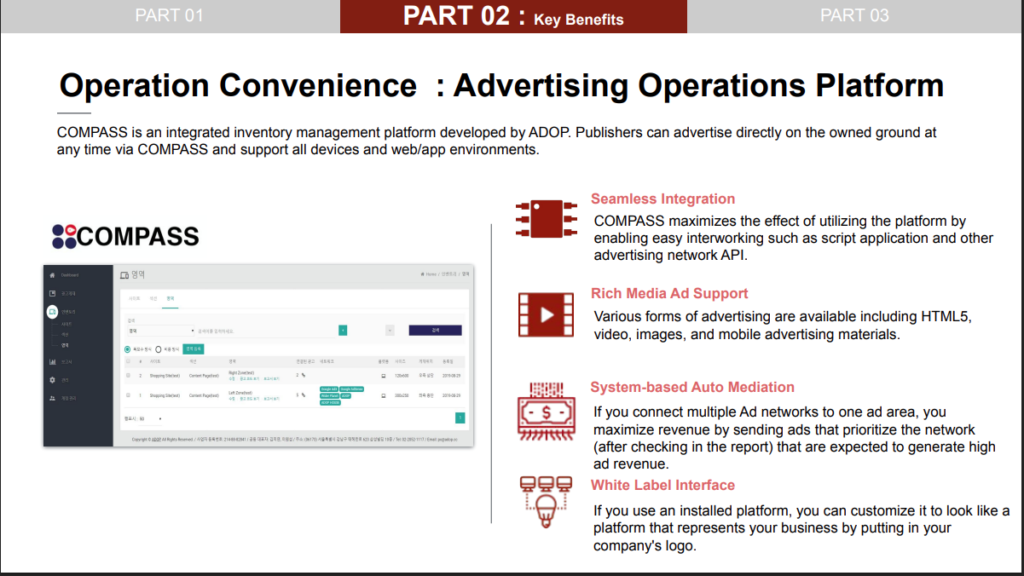1024x576 pixels.
Task: Click the COMPASS logo
Action: click(125, 236)
